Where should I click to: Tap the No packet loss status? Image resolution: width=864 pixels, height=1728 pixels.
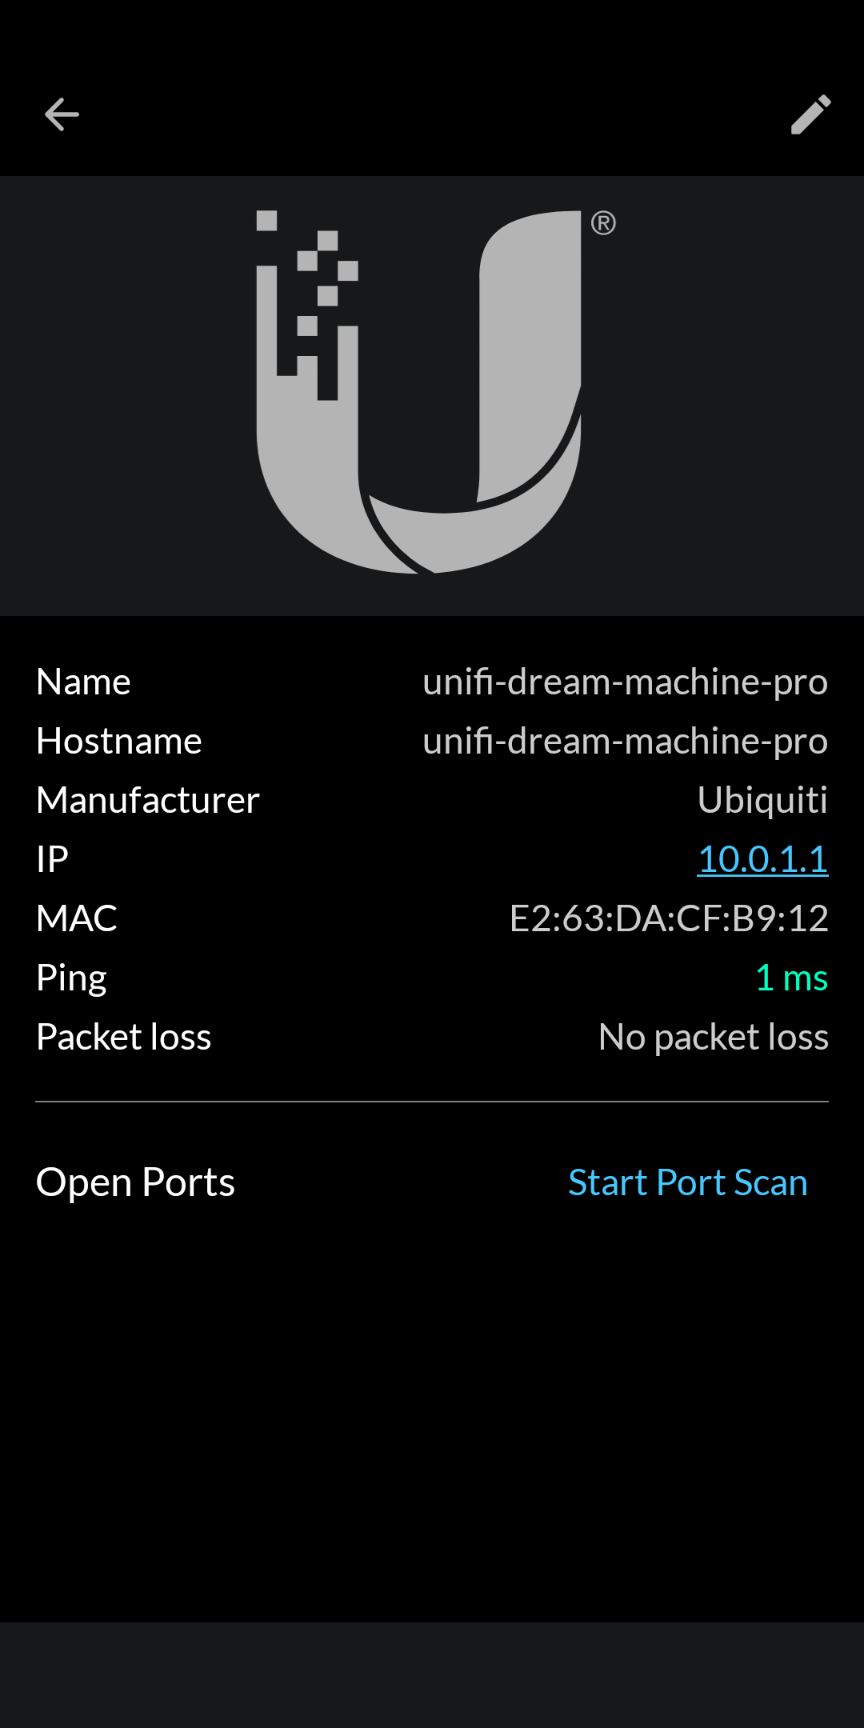[x=713, y=1037]
